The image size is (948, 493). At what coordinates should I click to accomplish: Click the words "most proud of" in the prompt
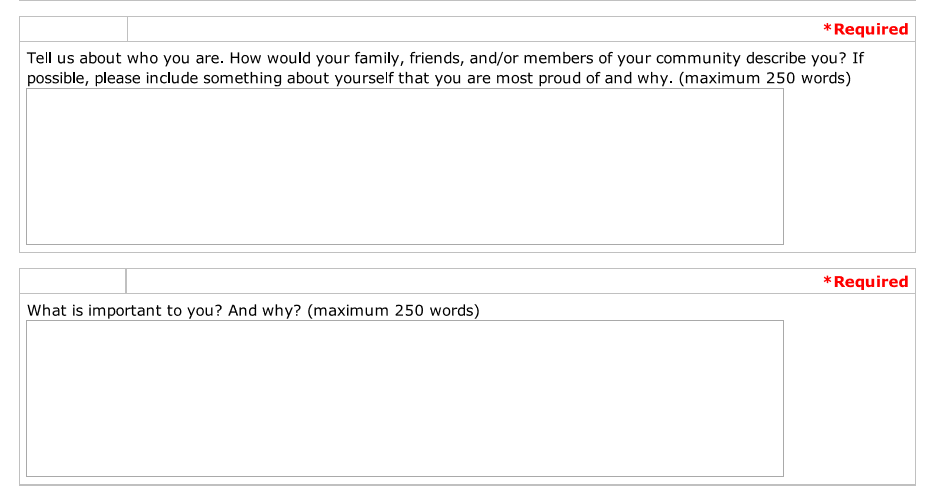548,78
